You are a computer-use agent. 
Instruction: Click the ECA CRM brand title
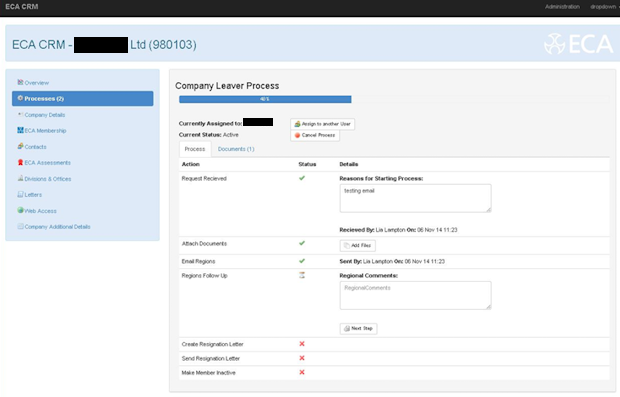[x=21, y=7]
